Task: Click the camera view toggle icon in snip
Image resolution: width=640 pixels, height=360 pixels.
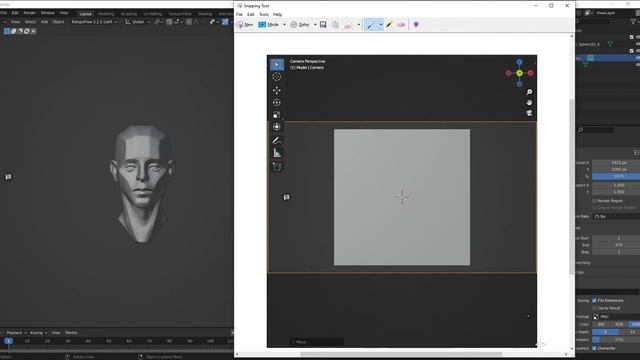Action: coord(529,113)
